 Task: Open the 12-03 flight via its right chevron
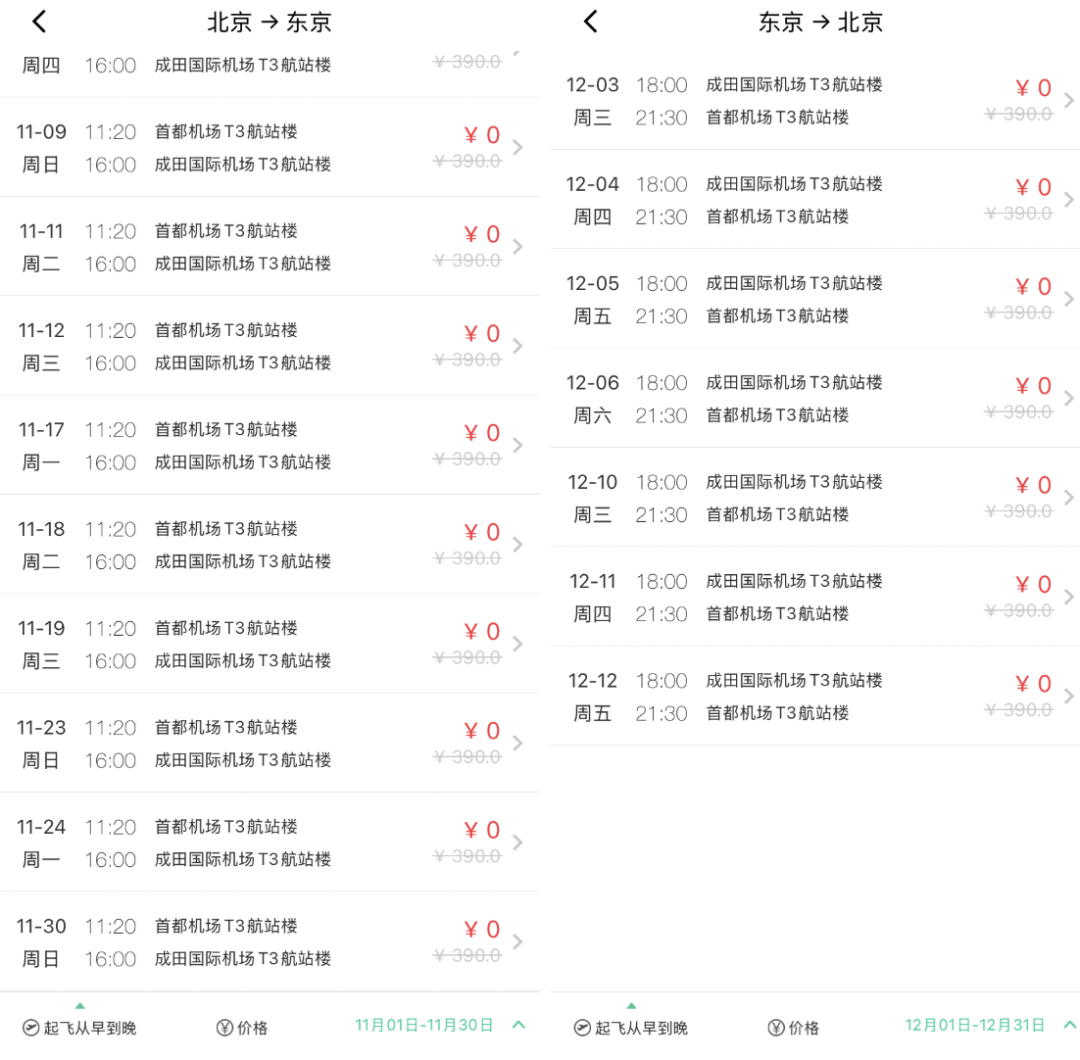(x=1068, y=101)
